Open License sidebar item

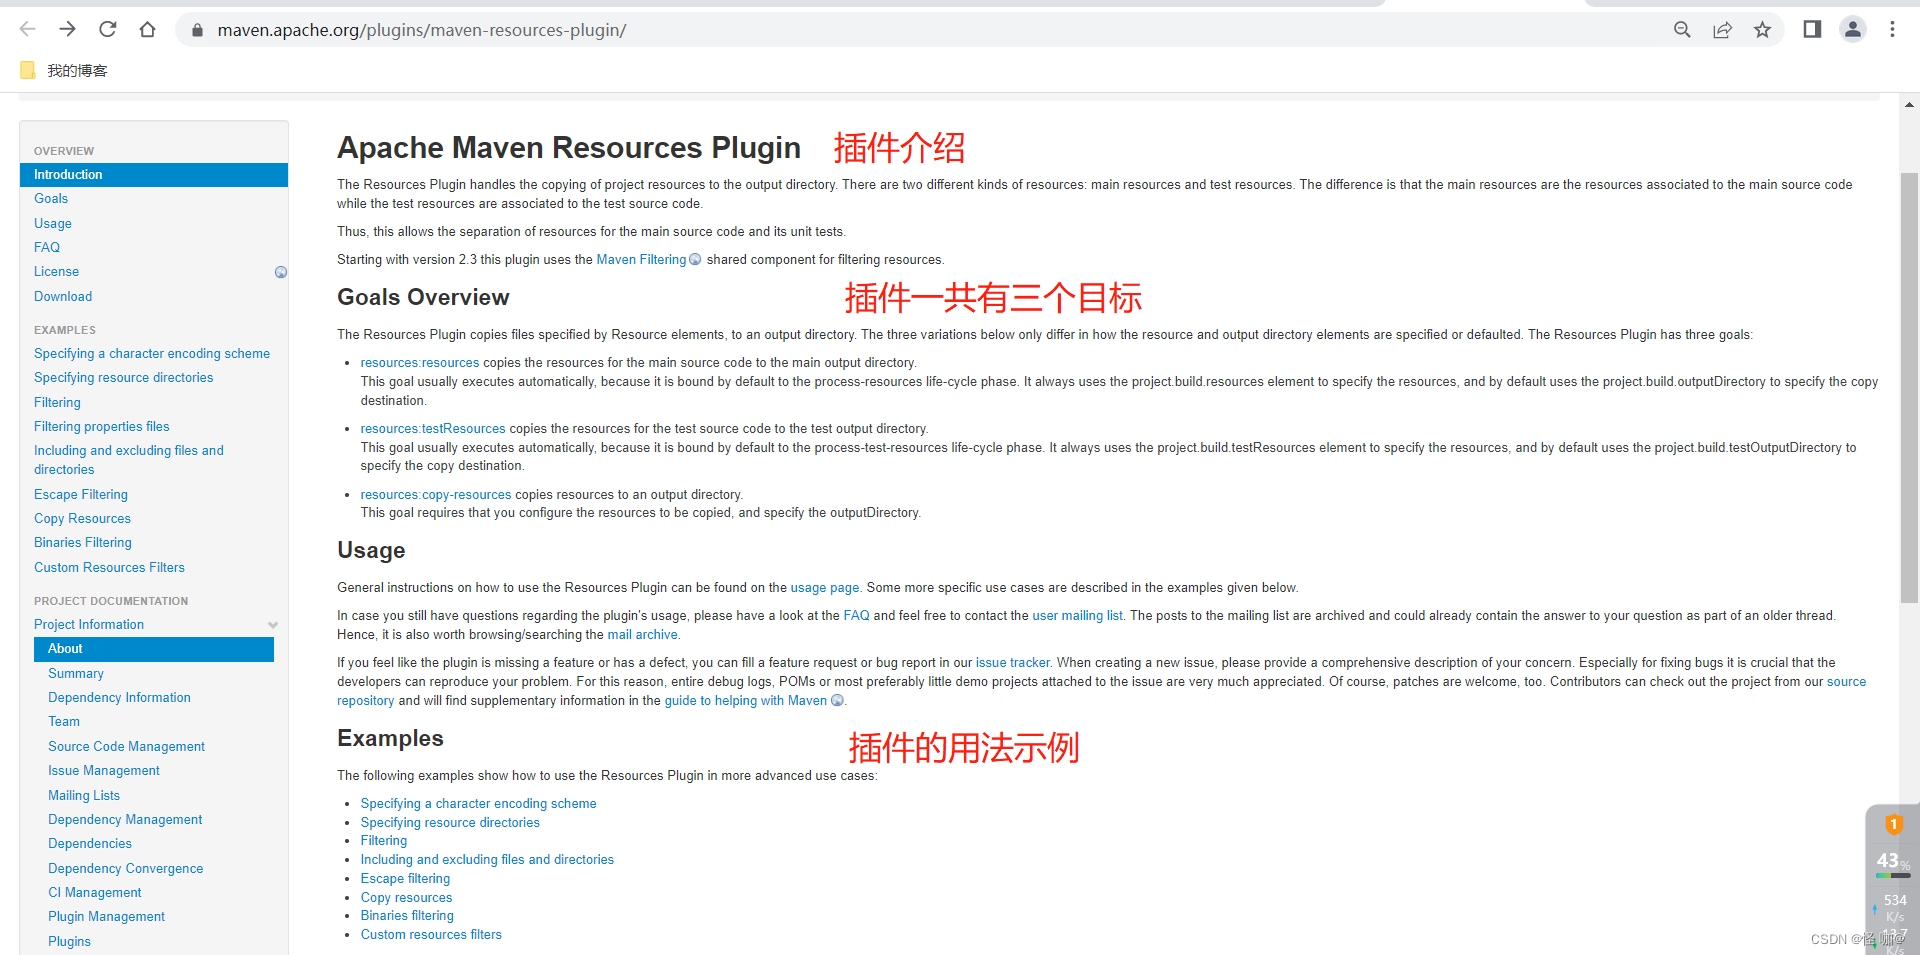coord(56,272)
